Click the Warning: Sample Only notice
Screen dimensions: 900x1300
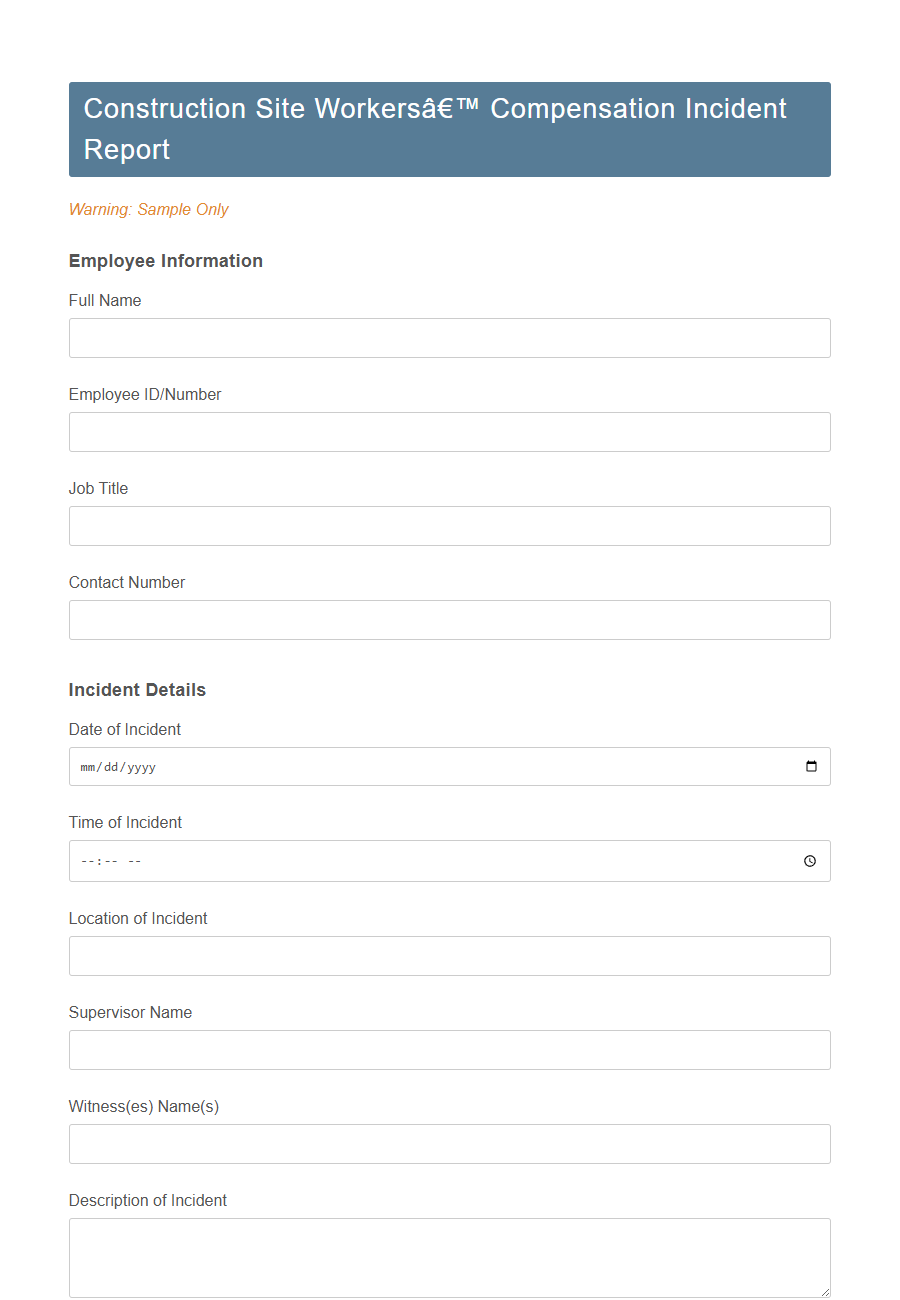[x=148, y=209]
